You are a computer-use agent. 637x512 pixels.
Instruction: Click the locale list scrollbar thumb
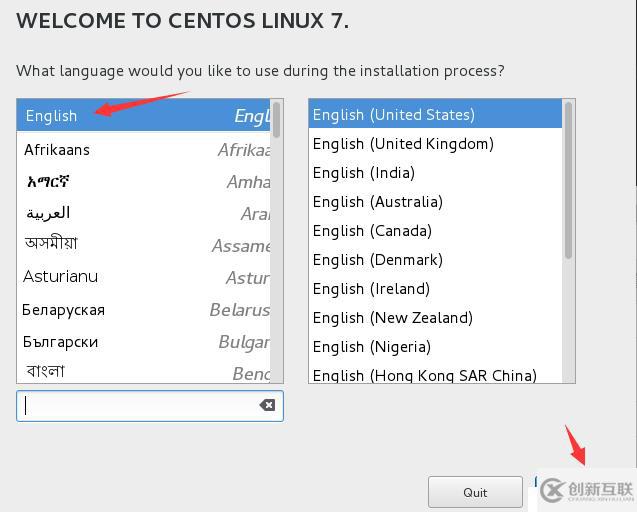(x=568, y=180)
